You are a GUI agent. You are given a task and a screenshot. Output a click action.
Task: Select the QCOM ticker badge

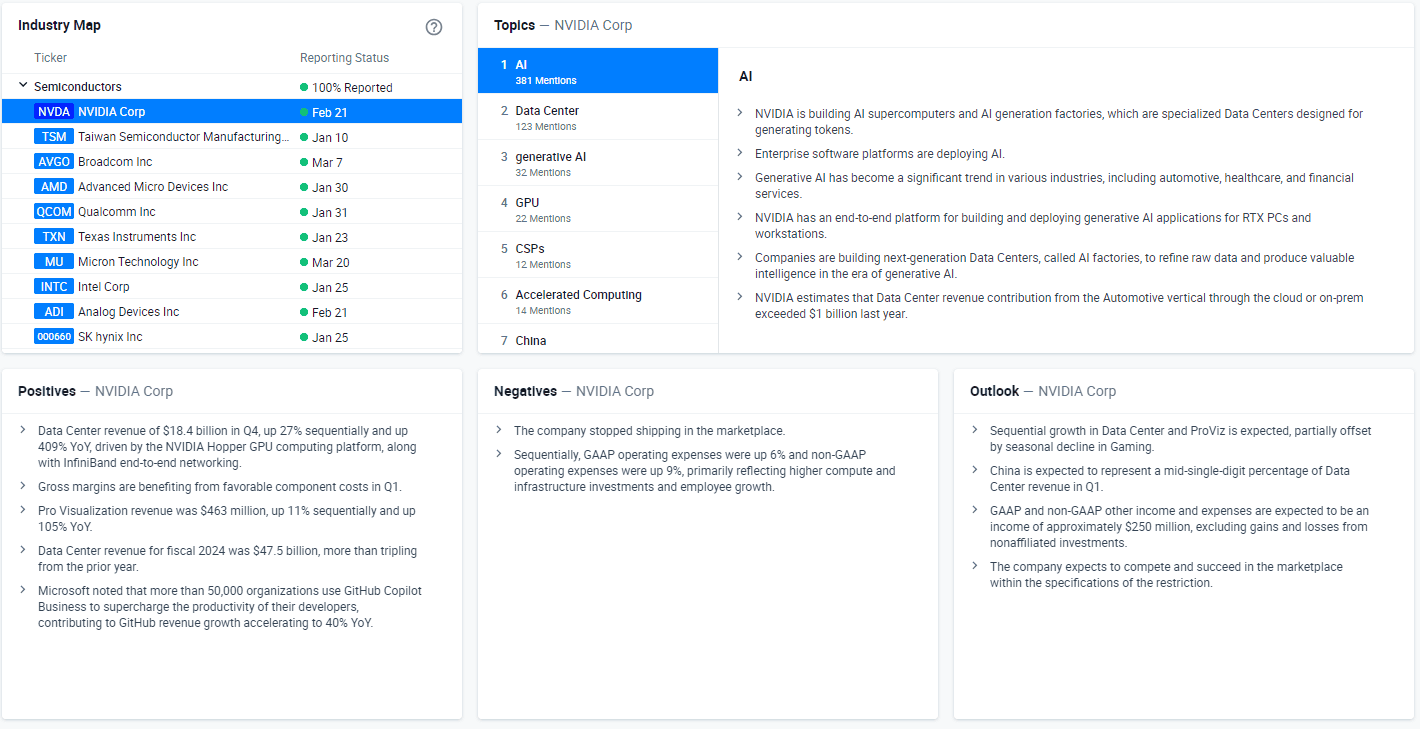[x=53, y=212]
